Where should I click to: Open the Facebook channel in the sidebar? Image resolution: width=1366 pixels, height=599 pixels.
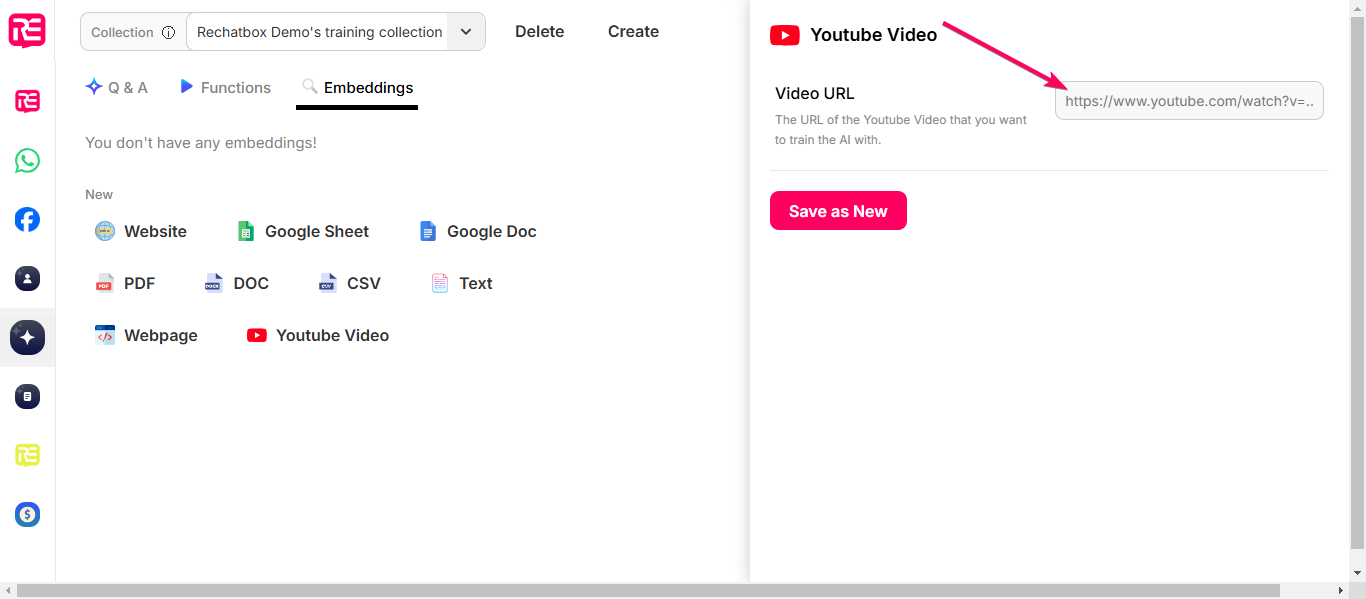[27, 220]
